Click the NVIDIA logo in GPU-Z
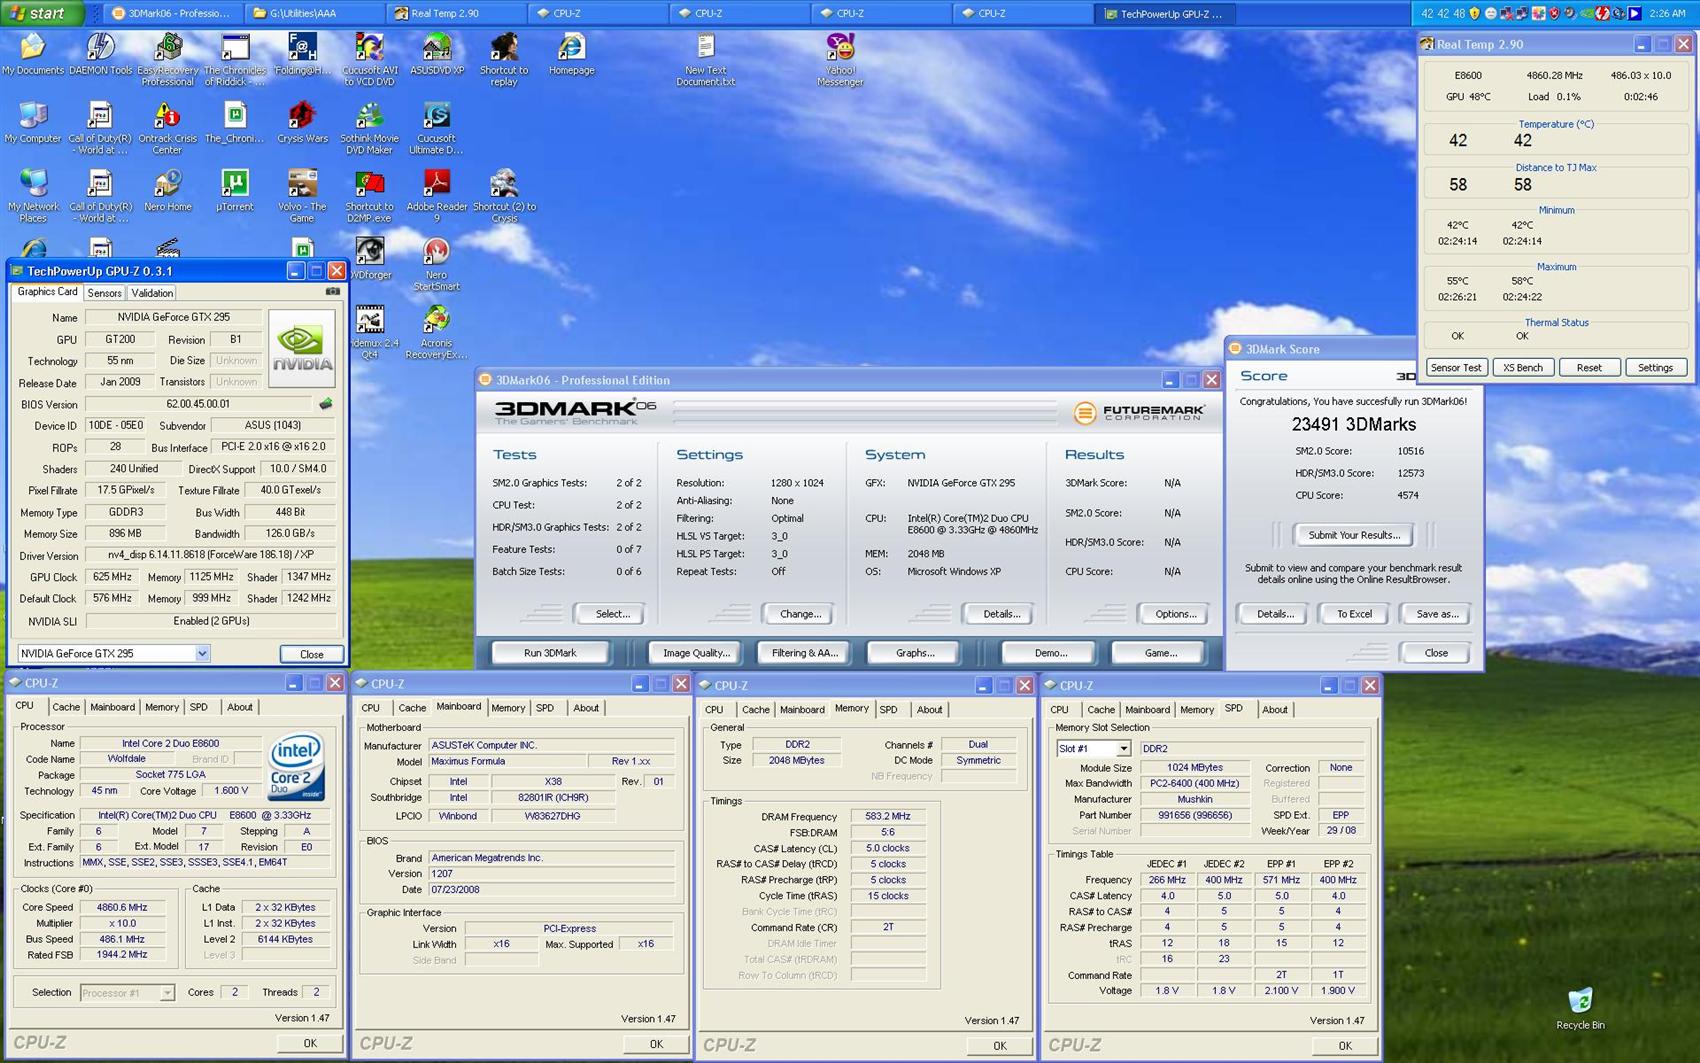Screen dimensions: 1700x1063 point(302,349)
